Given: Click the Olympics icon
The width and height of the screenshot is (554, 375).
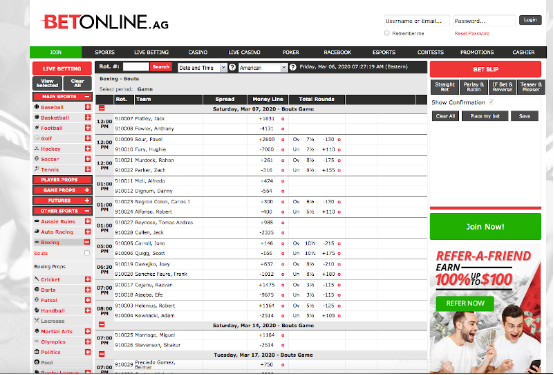Looking at the screenshot, I should pyautogui.click(x=36, y=341).
